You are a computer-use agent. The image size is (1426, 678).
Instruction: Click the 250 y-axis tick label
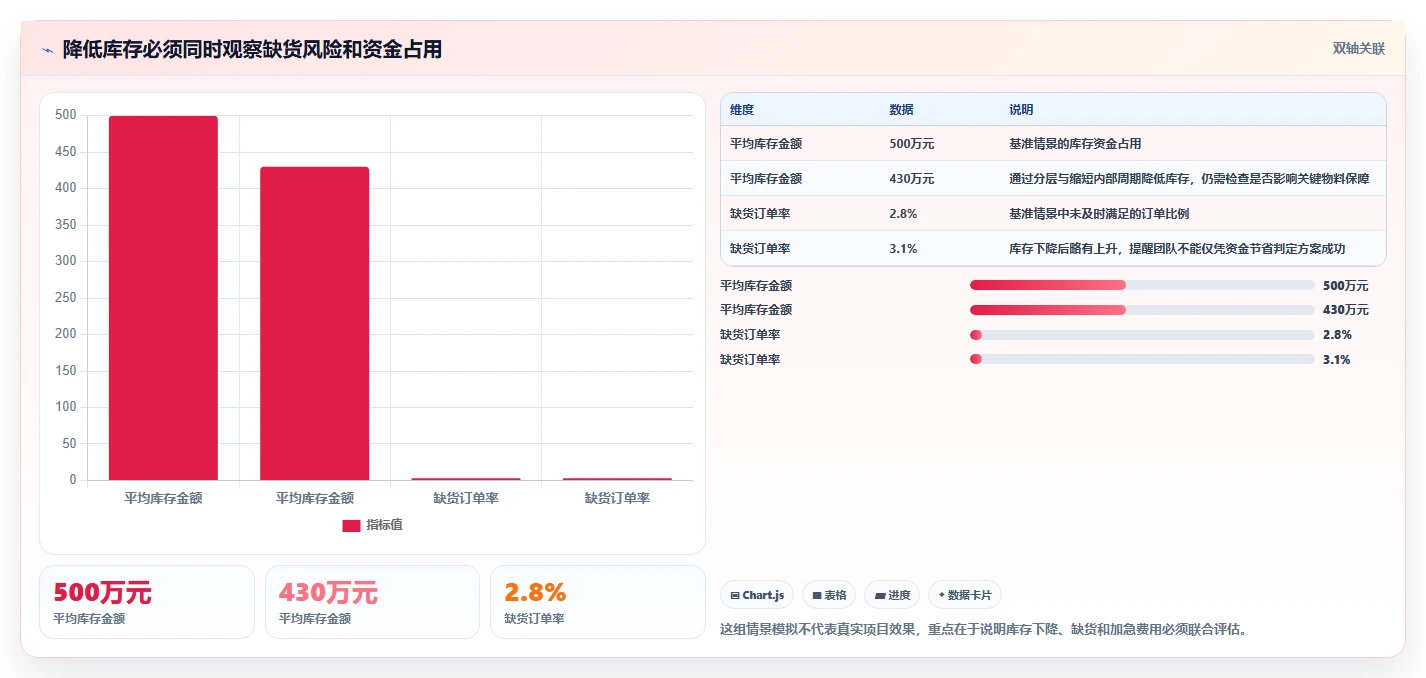(65, 298)
